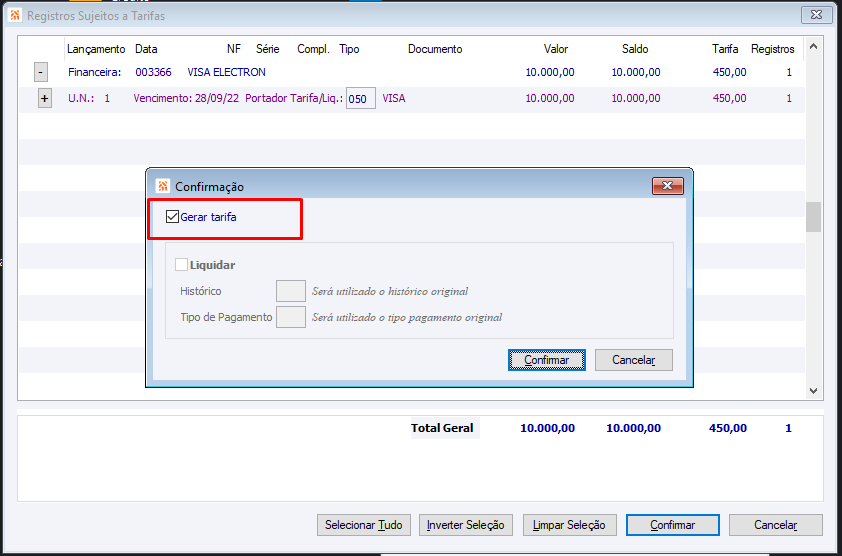842x556 pixels.
Task: Expand the U.N.: 1 row
Action: (x=45, y=98)
